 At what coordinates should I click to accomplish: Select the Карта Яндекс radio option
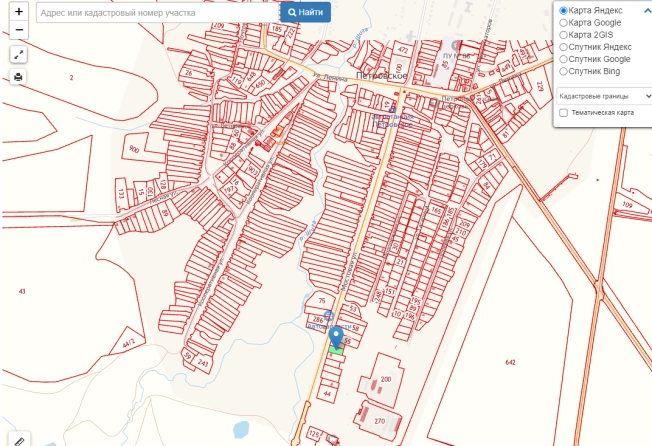coord(564,10)
